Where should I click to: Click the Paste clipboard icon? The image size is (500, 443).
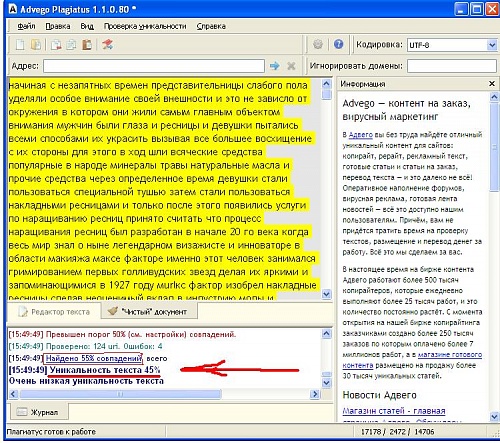tap(87, 44)
